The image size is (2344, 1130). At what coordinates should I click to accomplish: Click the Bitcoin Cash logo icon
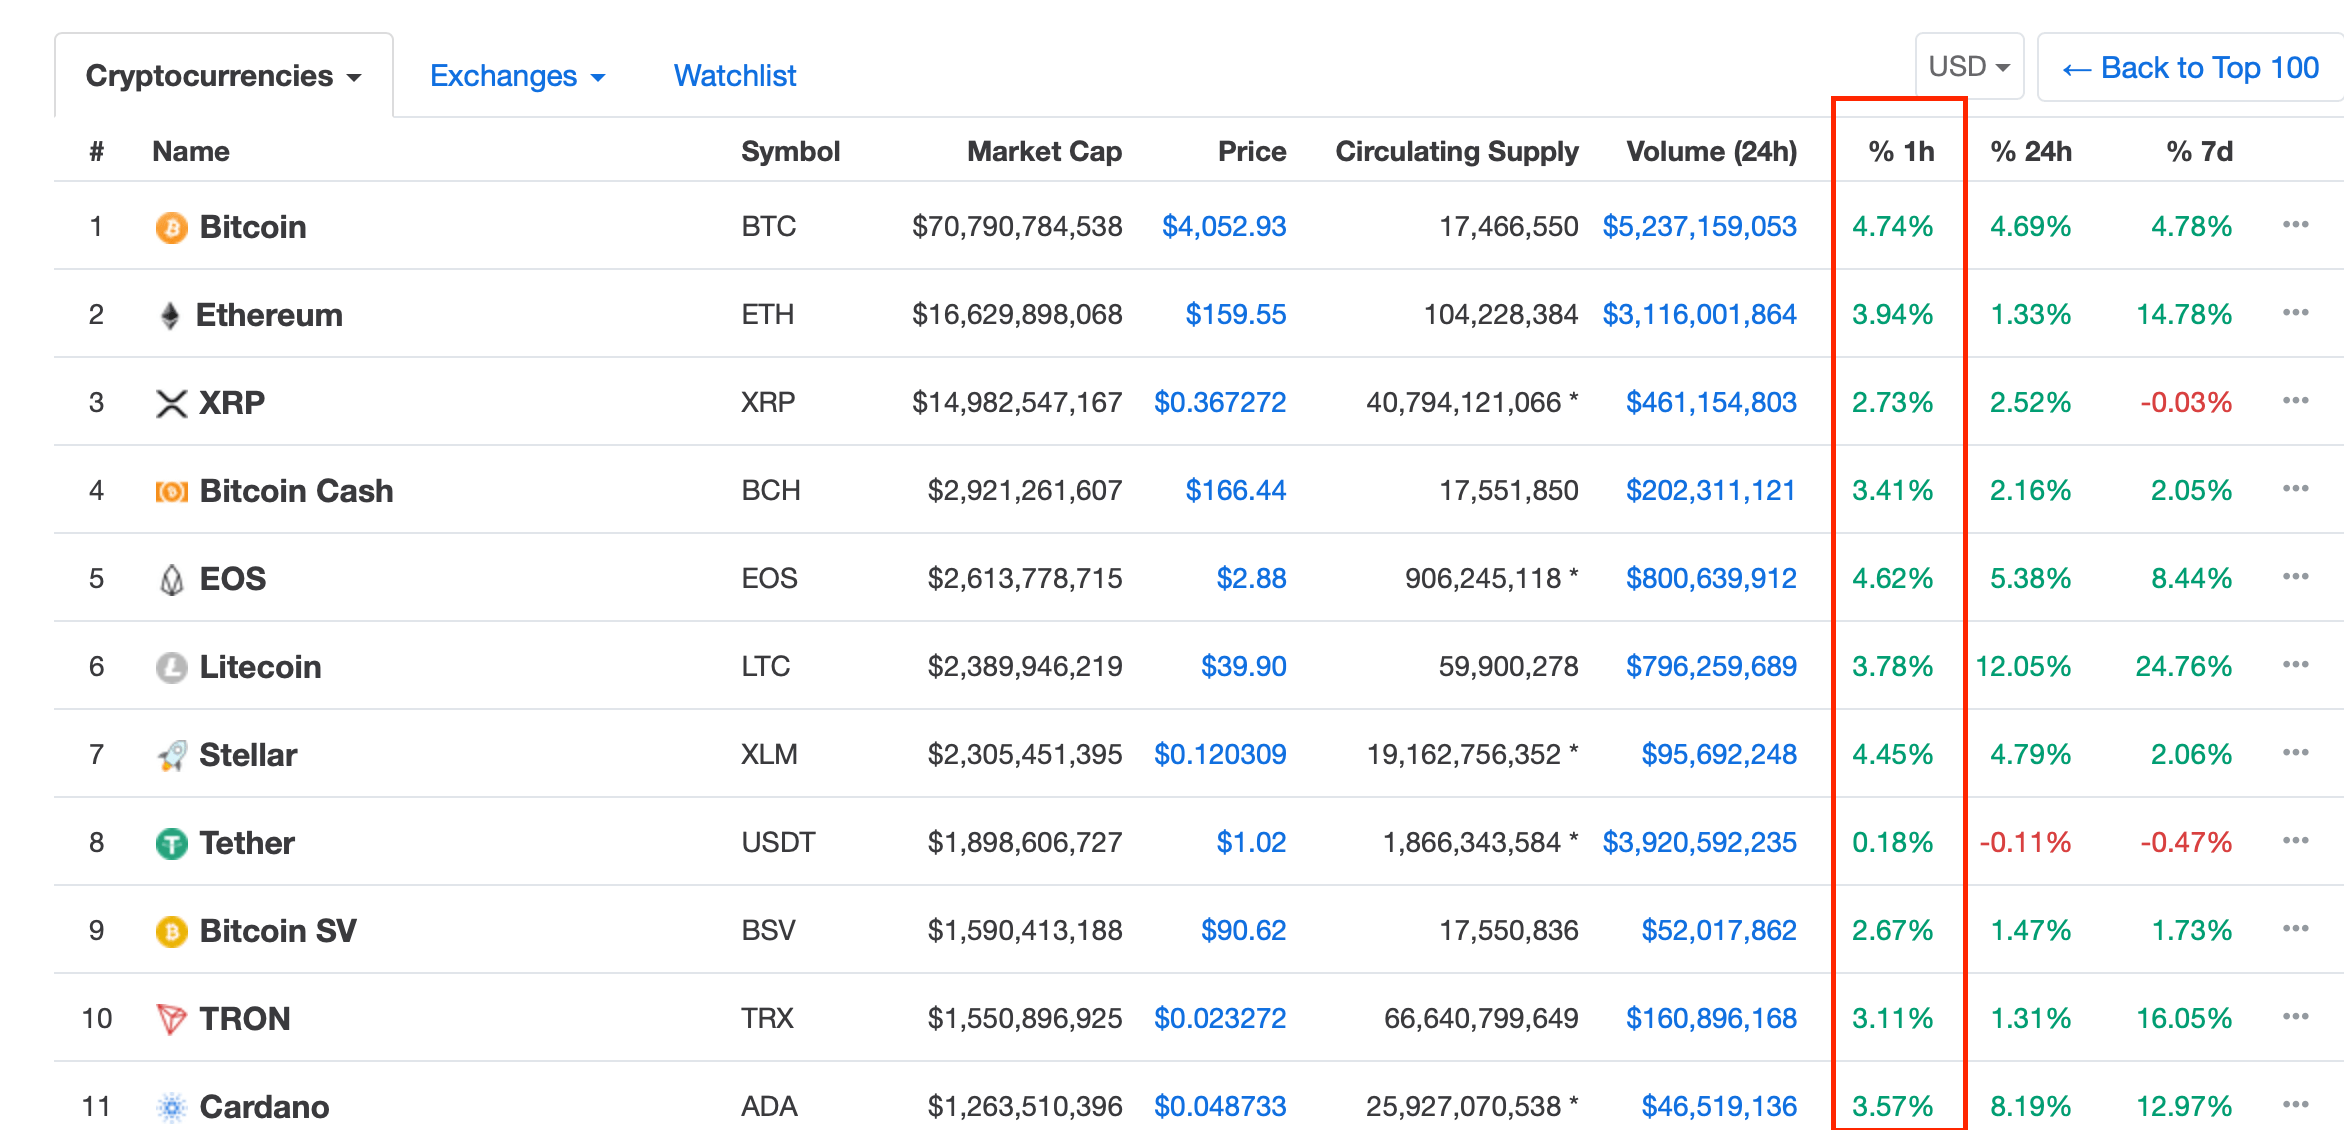tap(171, 491)
